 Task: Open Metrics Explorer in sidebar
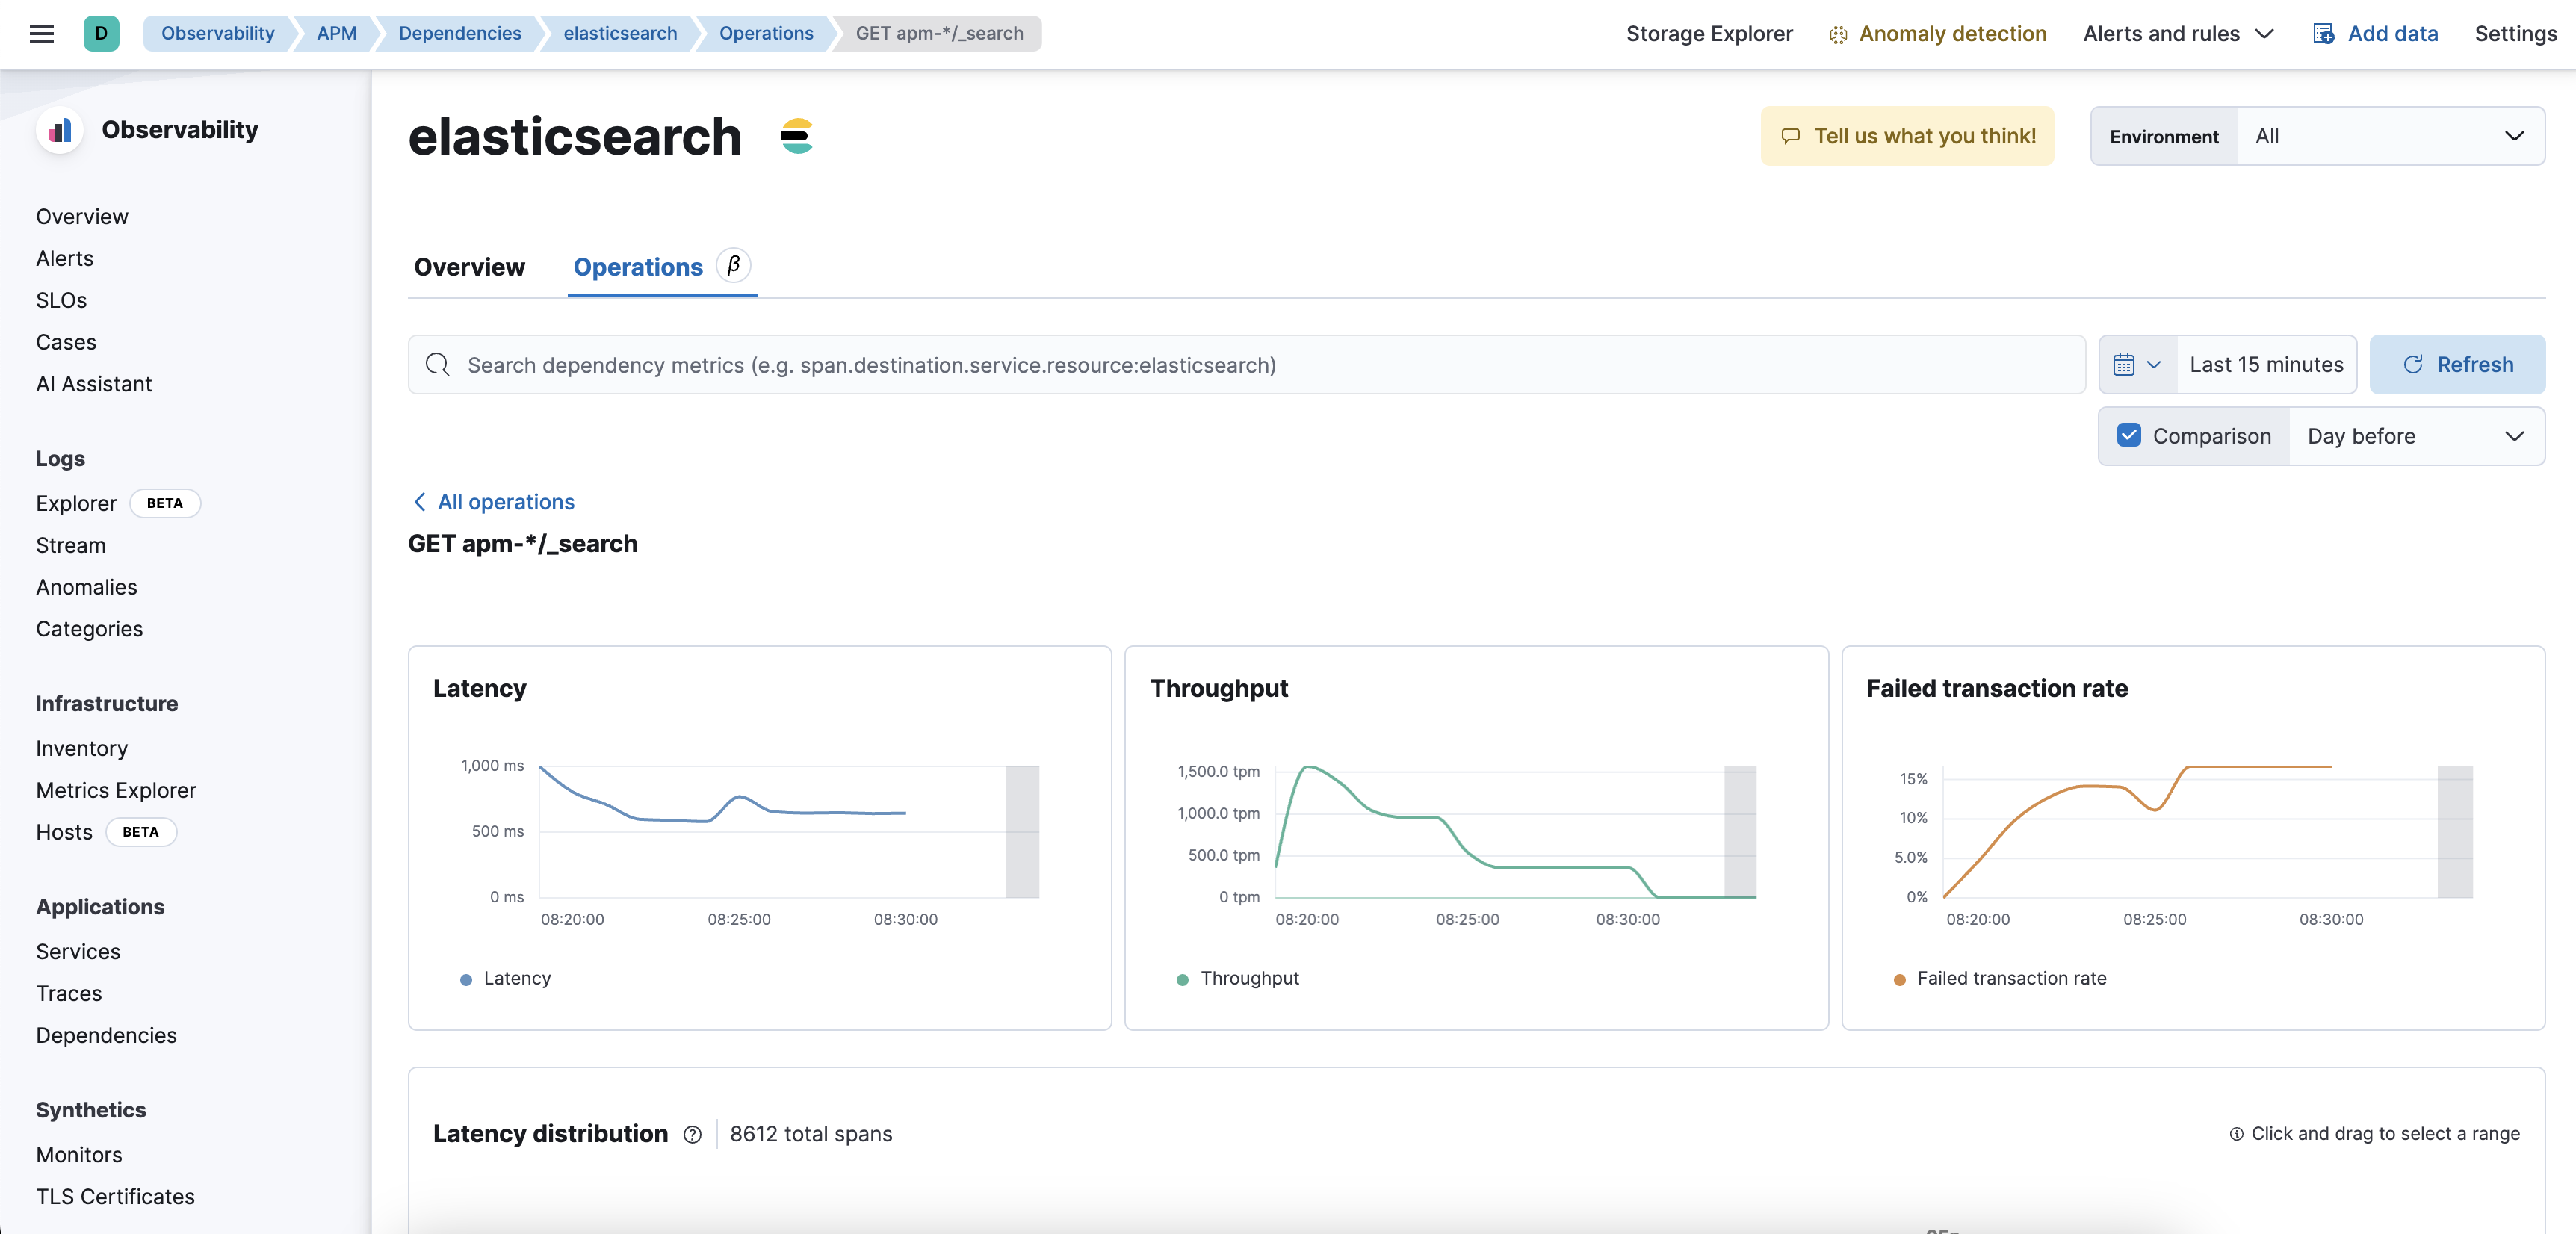tap(116, 791)
